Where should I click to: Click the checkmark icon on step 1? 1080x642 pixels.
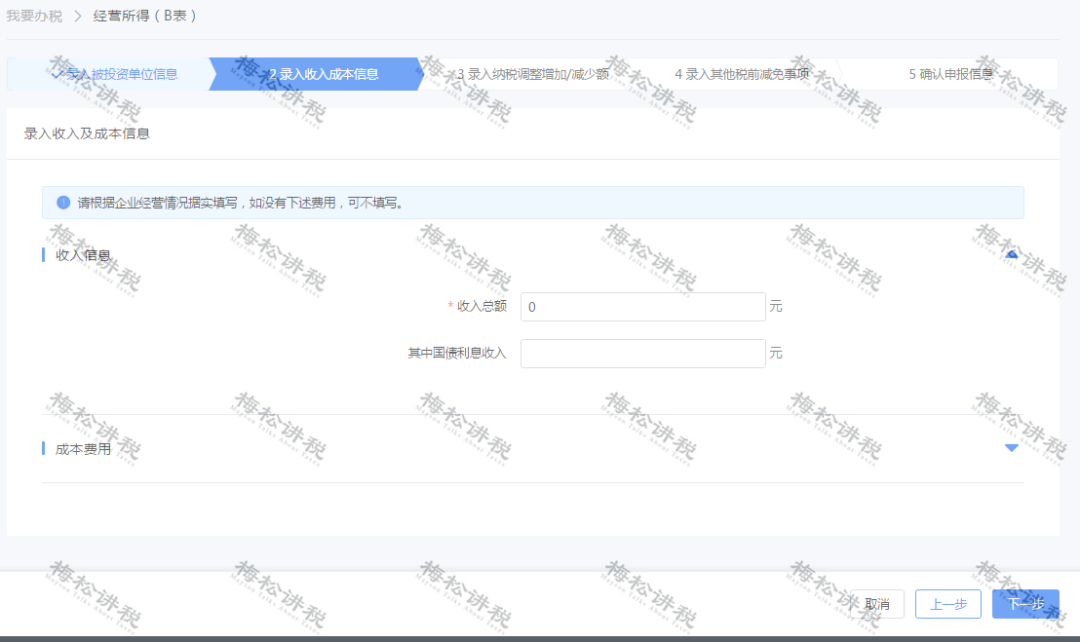pos(57,74)
